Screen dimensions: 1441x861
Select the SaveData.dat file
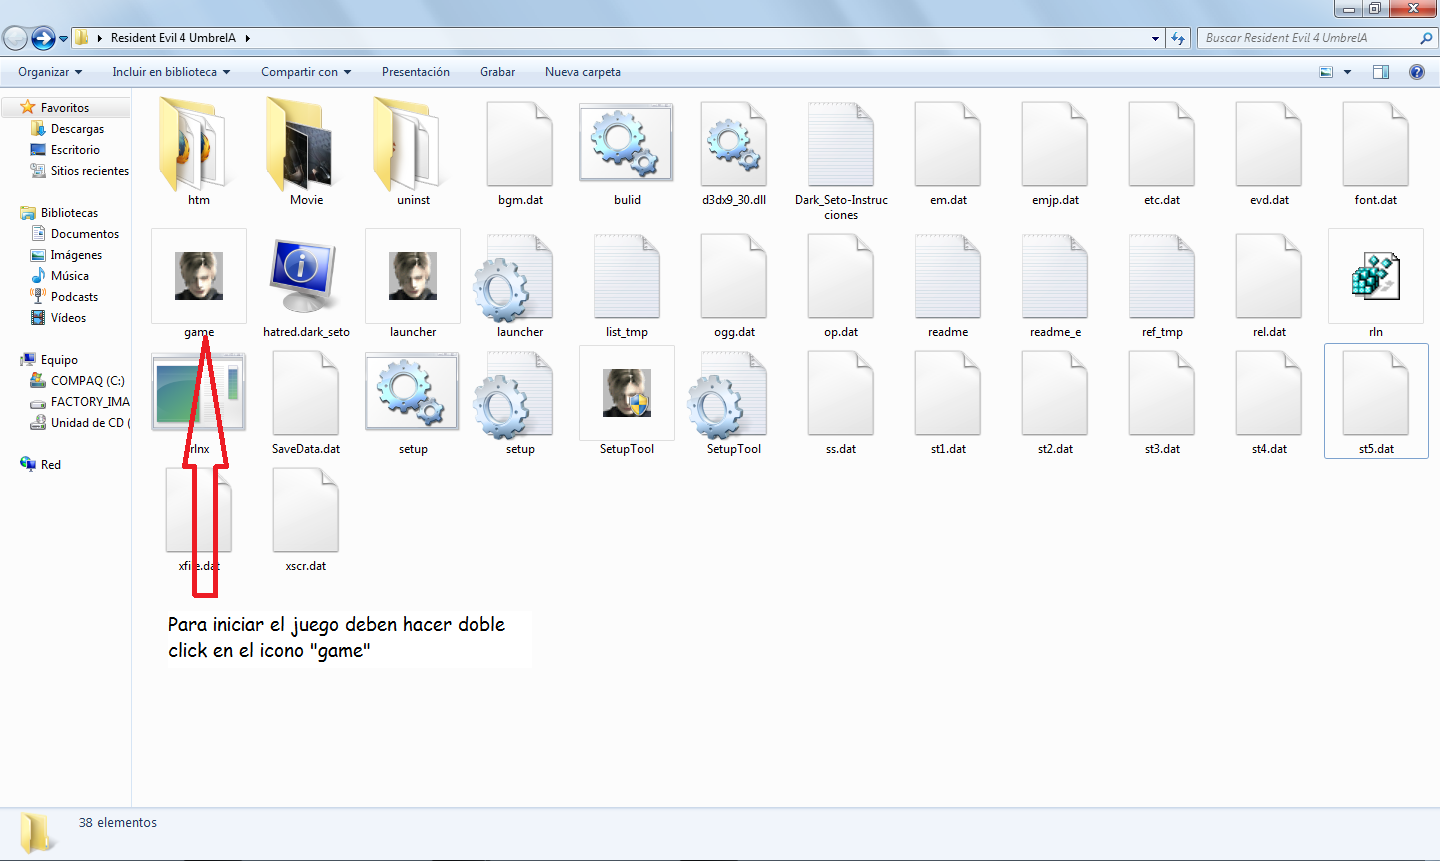[x=306, y=401]
